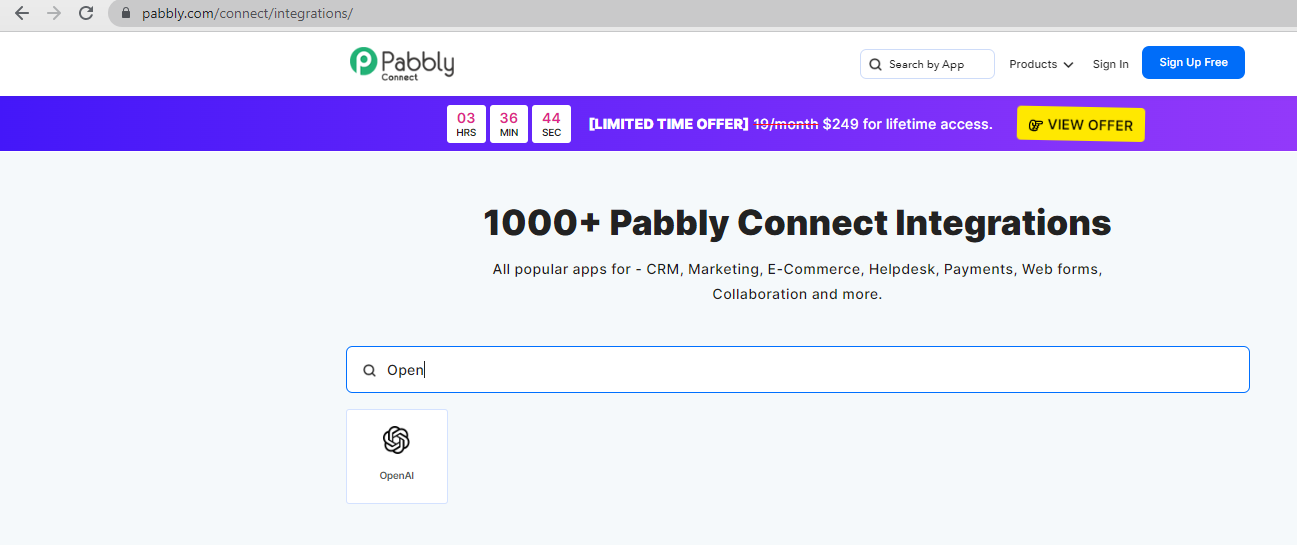Click the magnifier icon in the integrations search

click(x=369, y=370)
